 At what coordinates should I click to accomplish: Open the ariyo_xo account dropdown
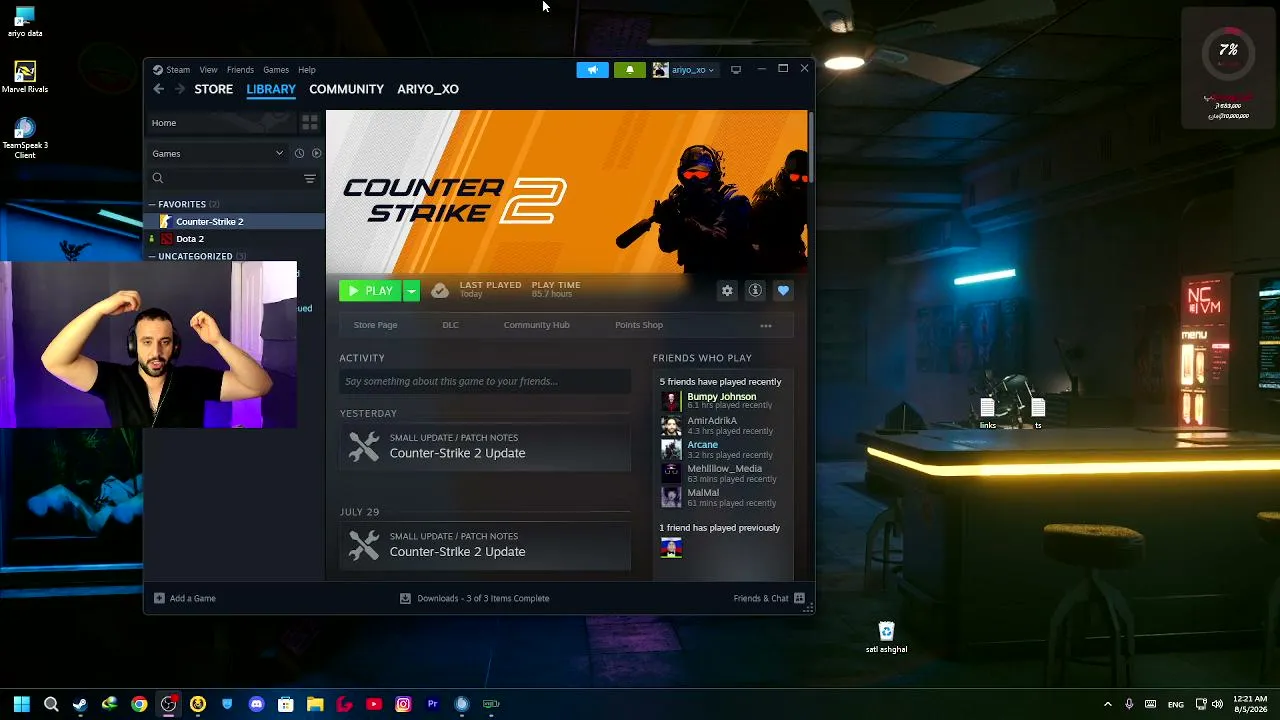click(684, 70)
